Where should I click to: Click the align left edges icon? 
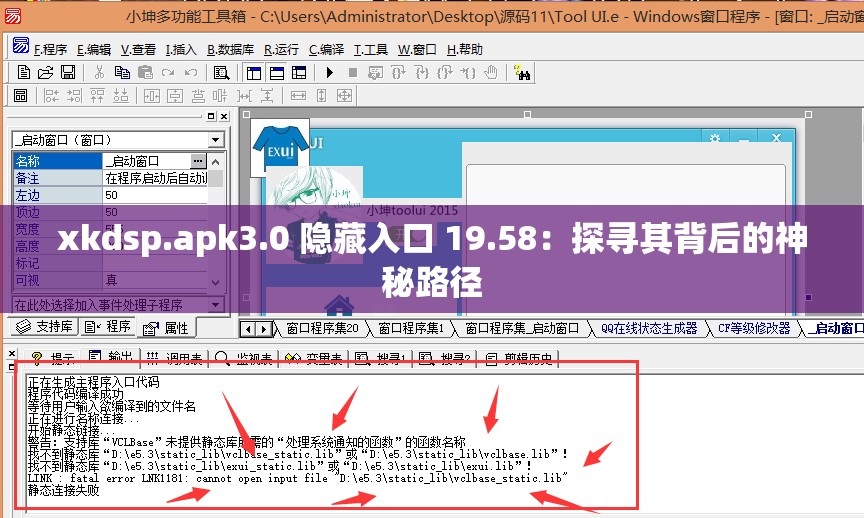pyautogui.click(x=51, y=95)
